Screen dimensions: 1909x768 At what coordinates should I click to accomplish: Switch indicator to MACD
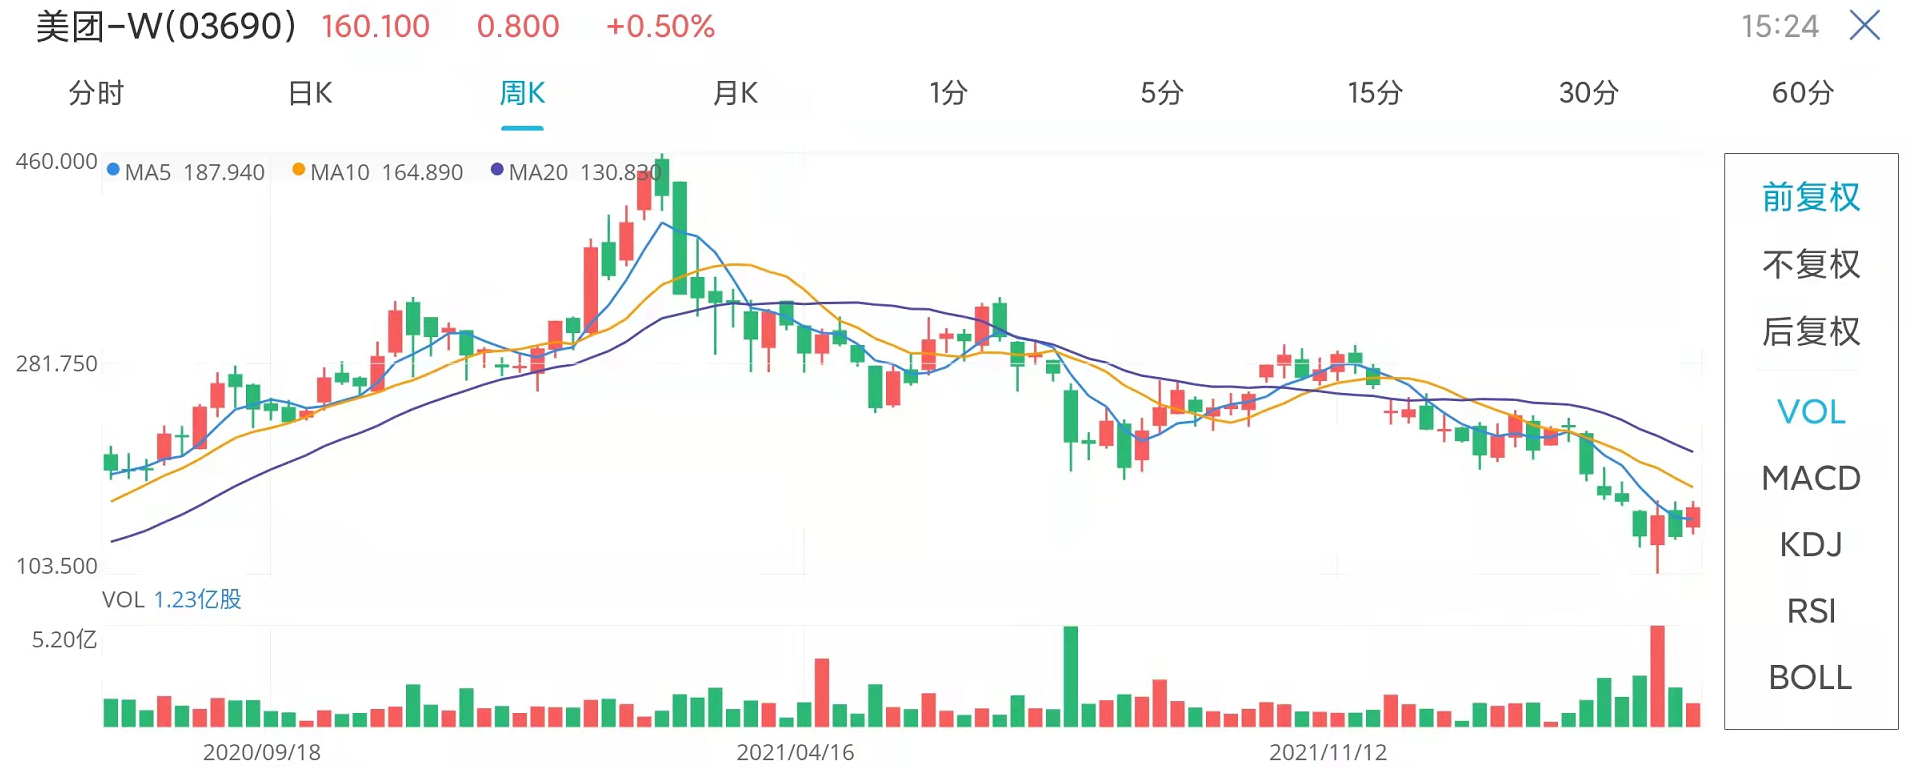coord(1811,478)
